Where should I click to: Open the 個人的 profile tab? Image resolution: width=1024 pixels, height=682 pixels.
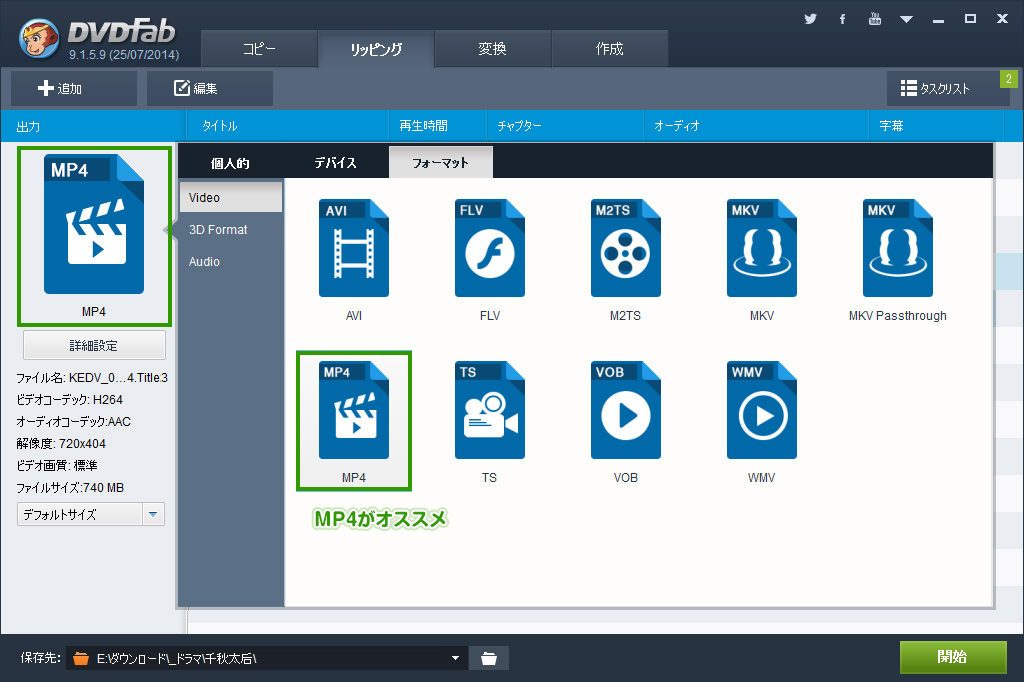[230, 163]
